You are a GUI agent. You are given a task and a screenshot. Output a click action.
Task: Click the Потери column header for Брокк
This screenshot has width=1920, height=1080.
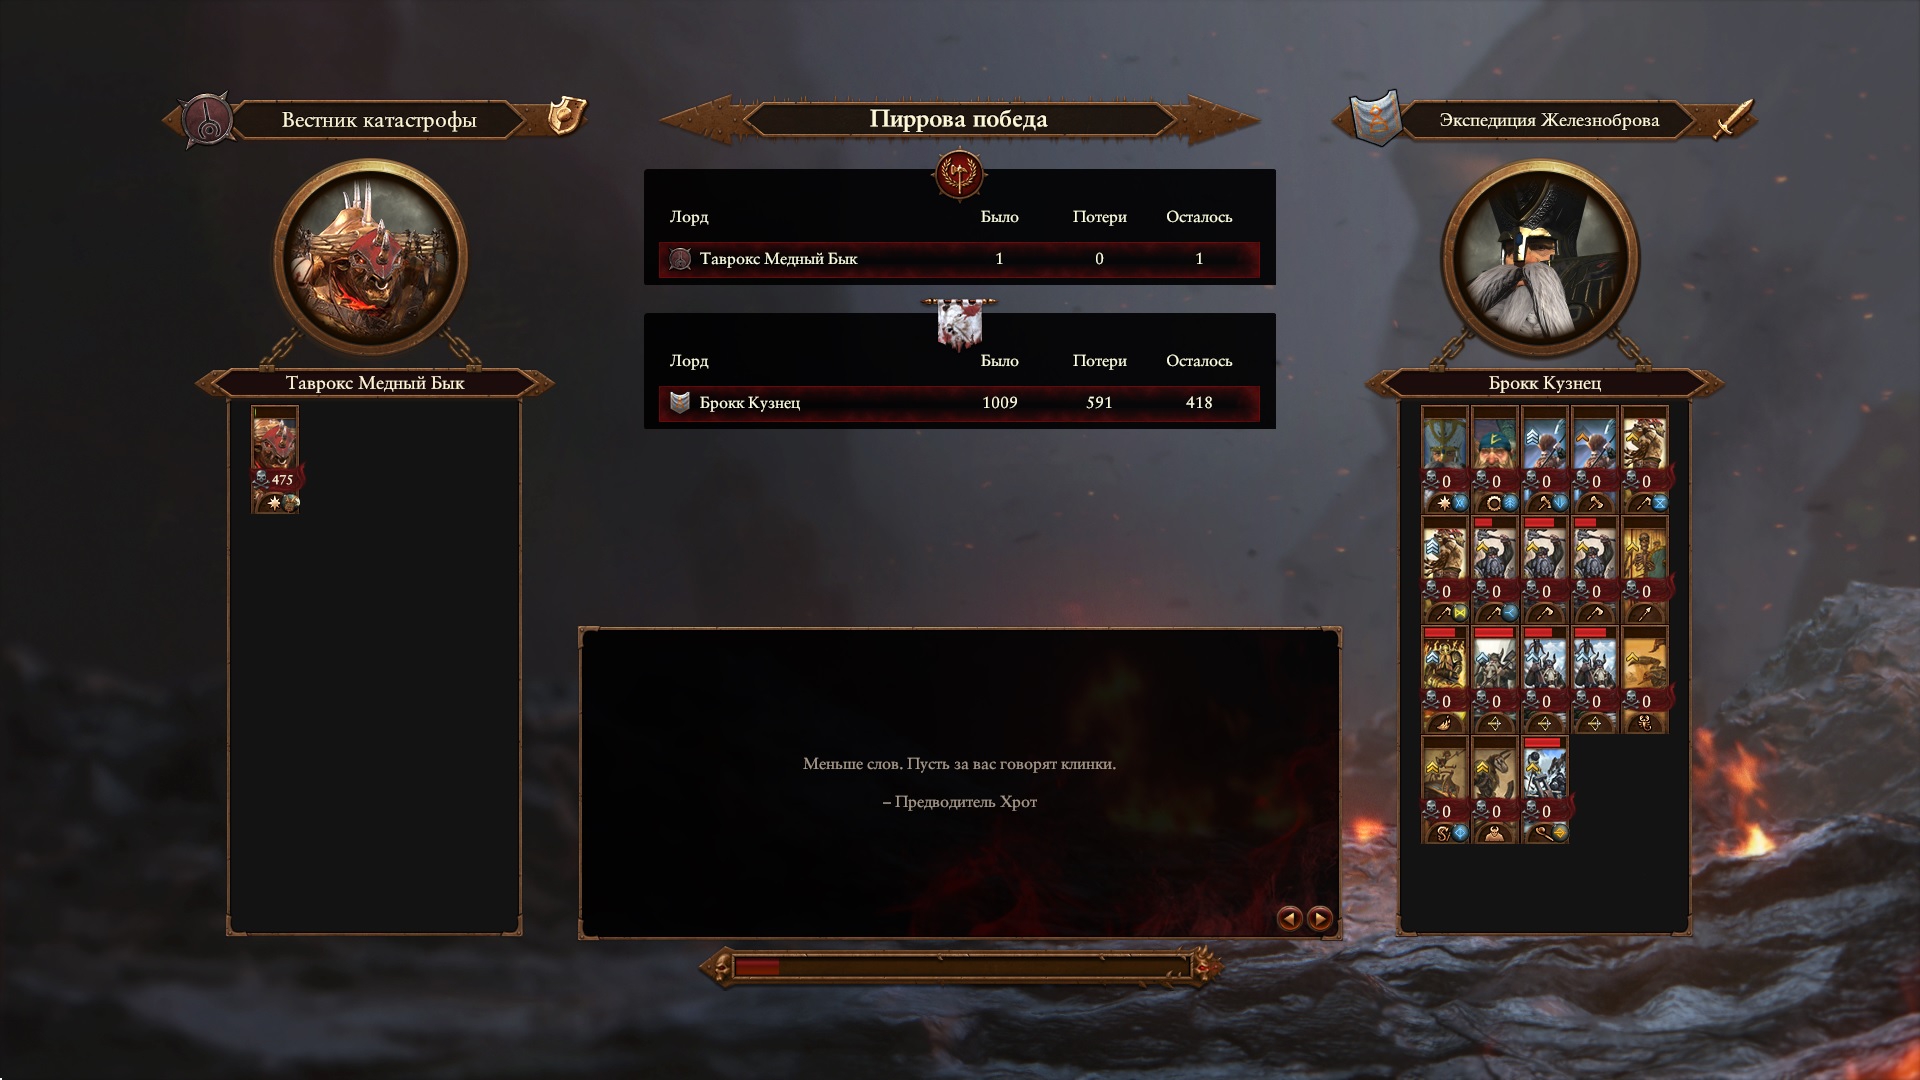coord(1099,361)
